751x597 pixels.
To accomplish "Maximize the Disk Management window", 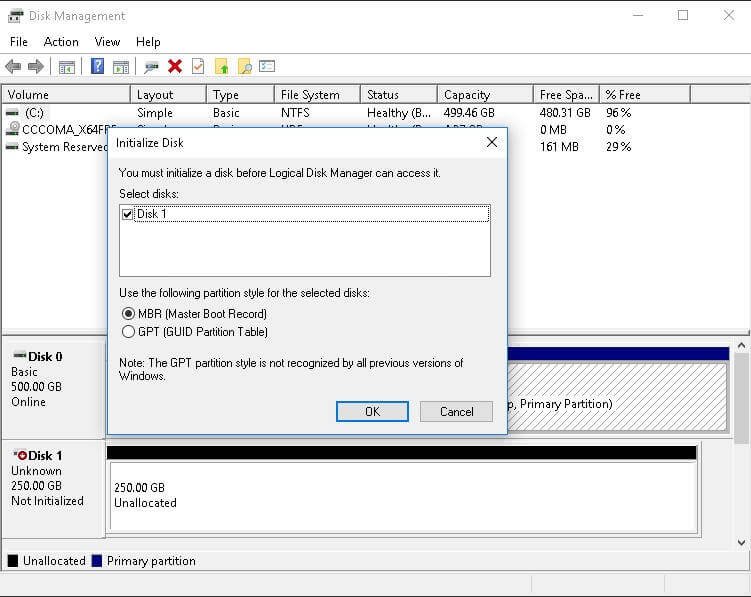I will click(x=683, y=15).
